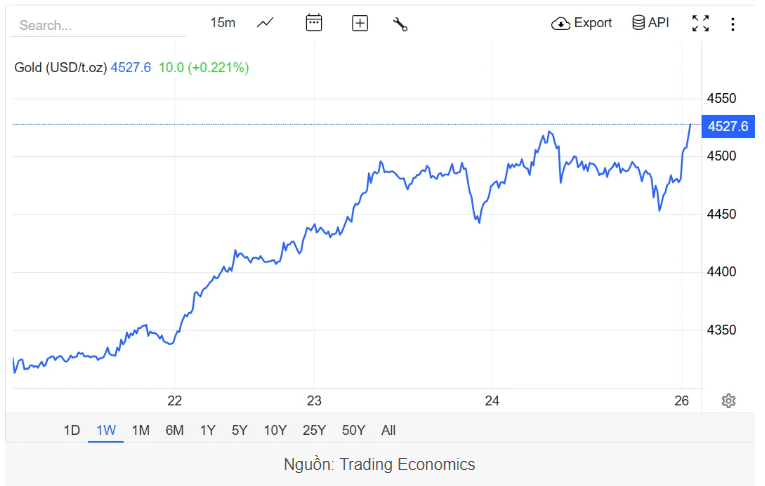Switch to 6M time range
This screenshot has height=486, width=765.
pos(174,430)
